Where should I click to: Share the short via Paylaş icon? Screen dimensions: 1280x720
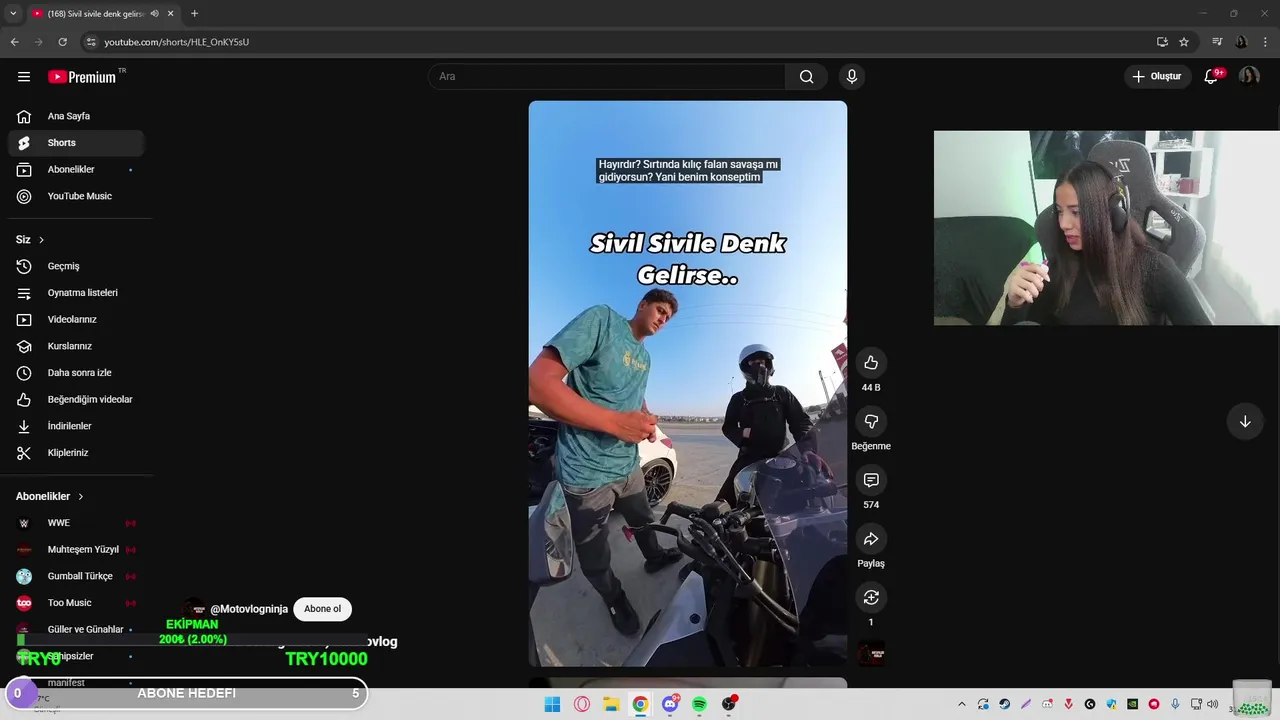[871, 539]
